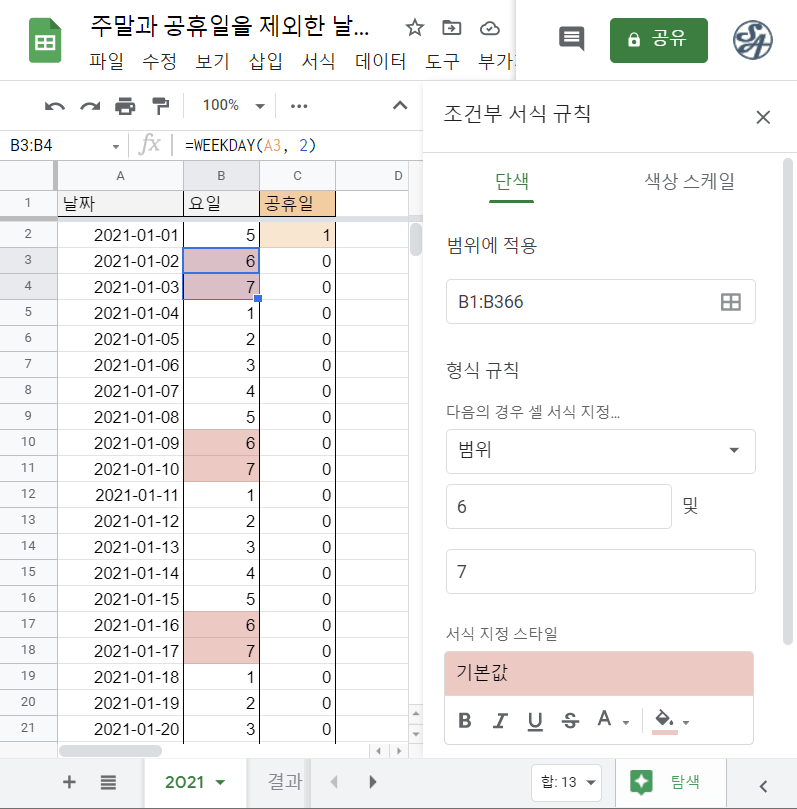The image size is (797, 809).
Task: Toggle strikethrough in formatting style
Action: (570, 720)
